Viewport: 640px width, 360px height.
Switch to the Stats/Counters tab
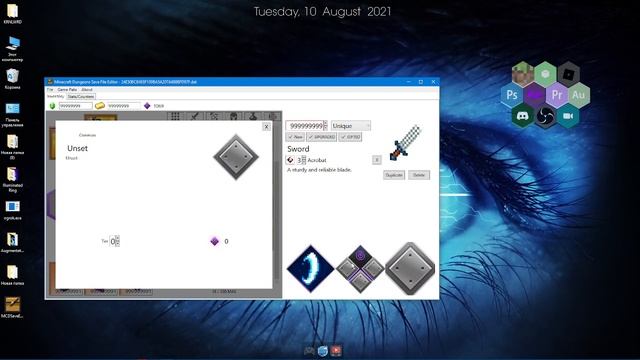point(81,96)
